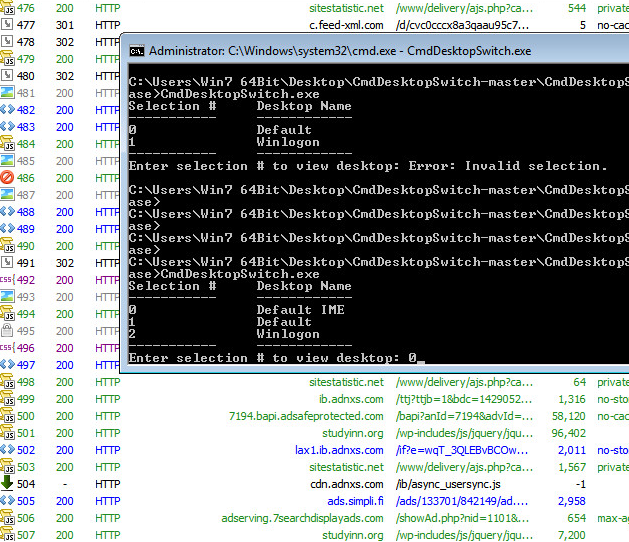
Task: Click the lock icon on session 495
Action: (6, 331)
